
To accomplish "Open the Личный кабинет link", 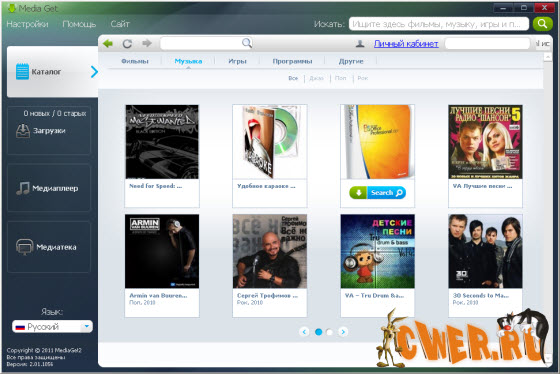I will (406, 44).
